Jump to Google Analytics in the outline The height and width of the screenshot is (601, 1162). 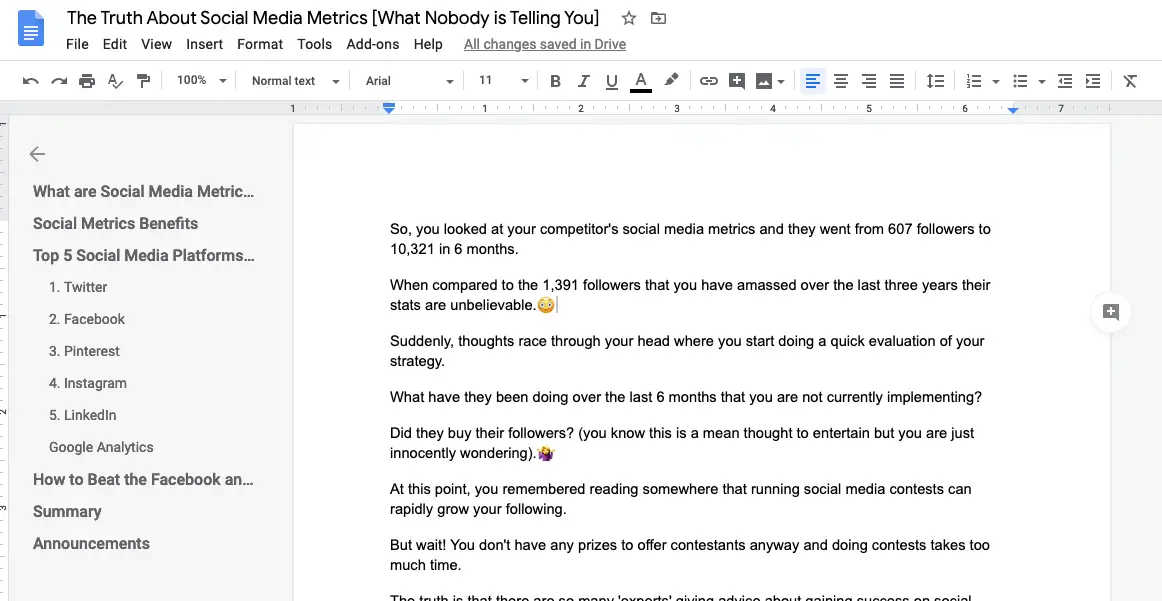click(101, 448)
